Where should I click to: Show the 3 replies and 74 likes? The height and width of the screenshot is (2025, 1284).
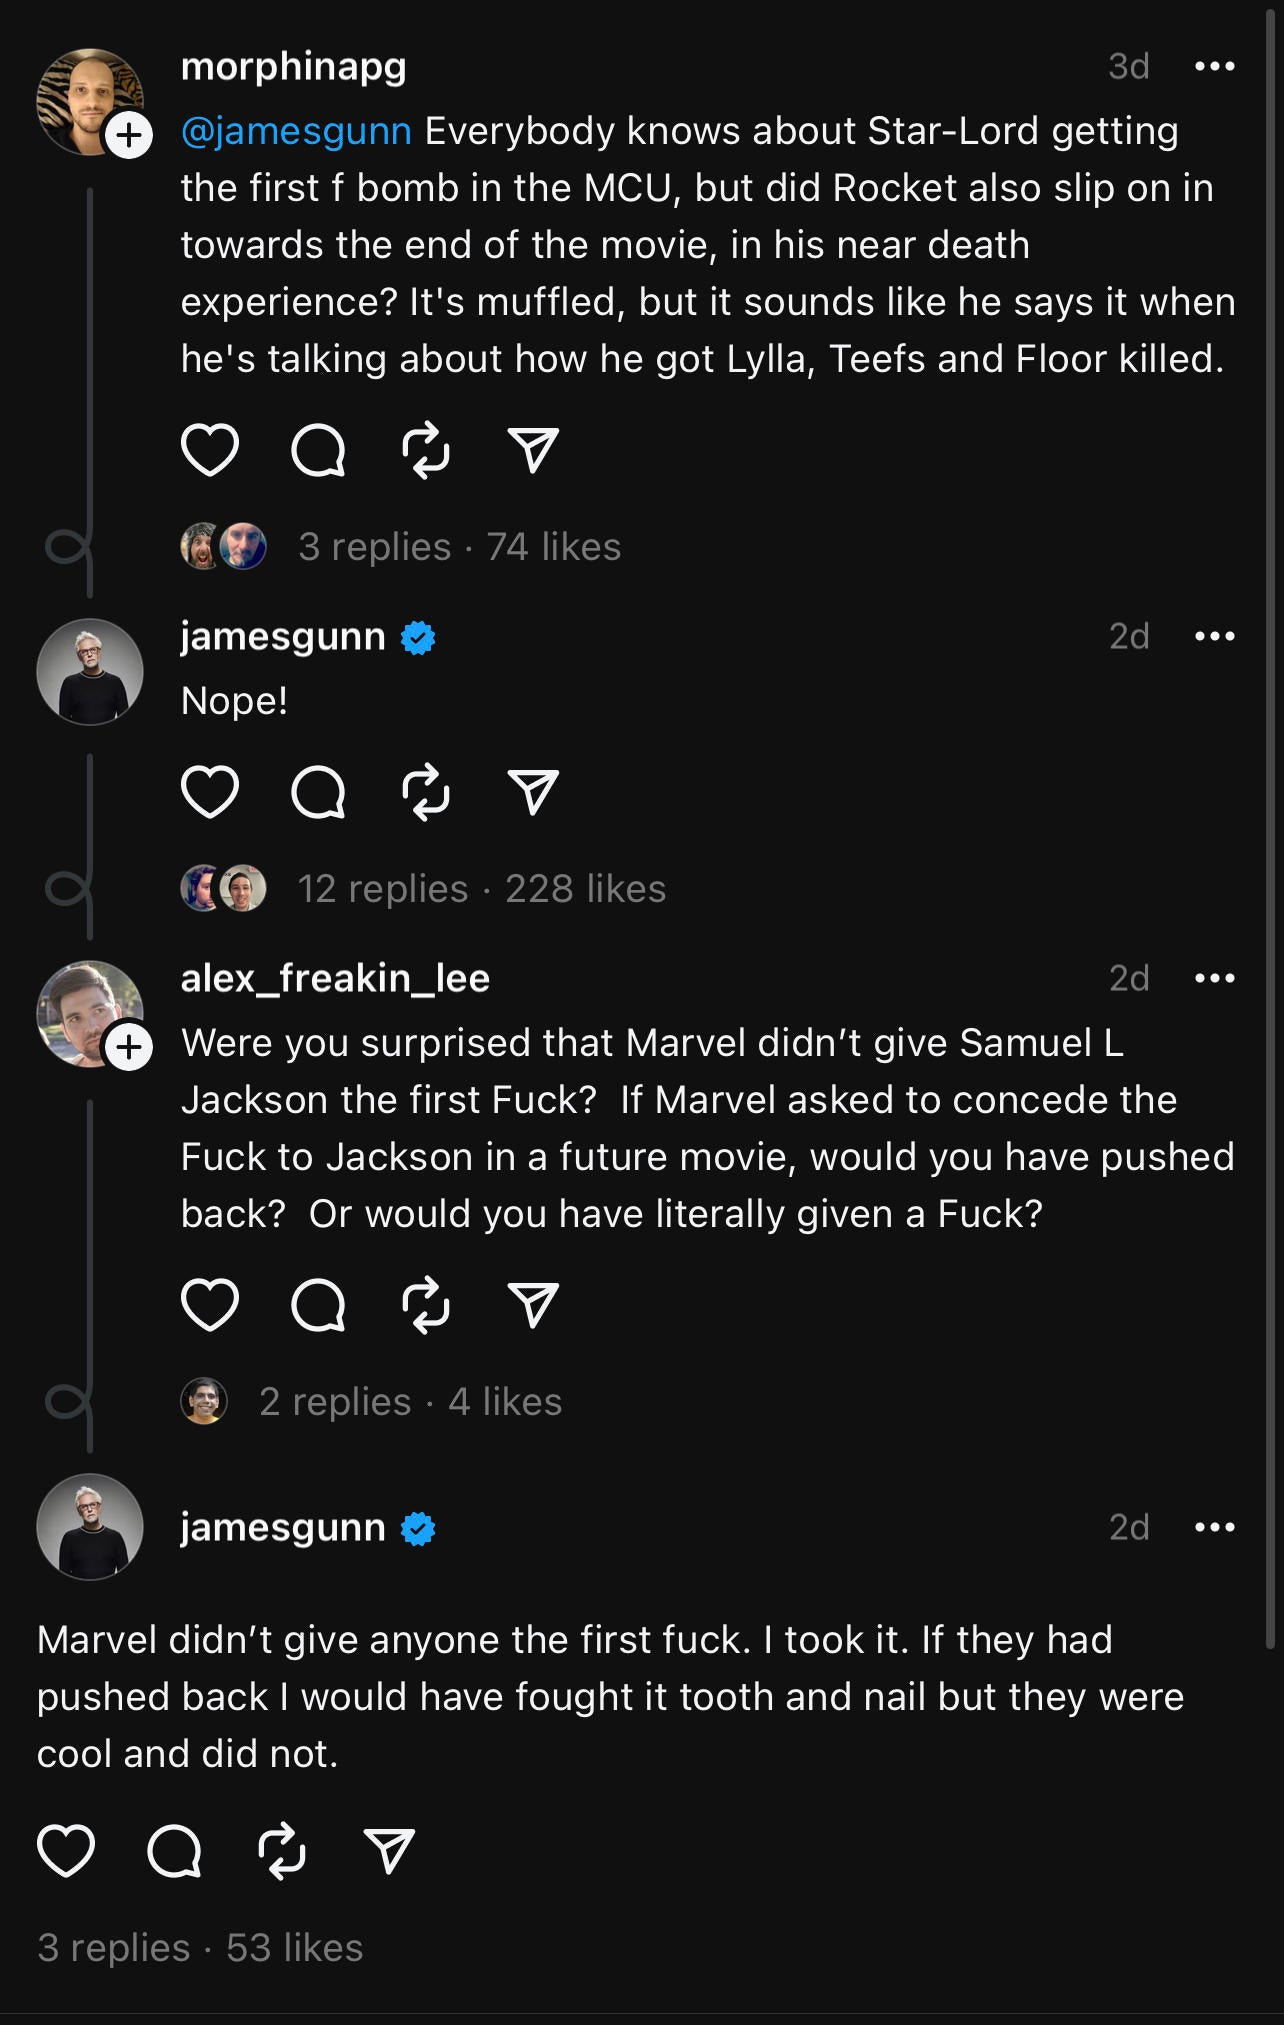(458, 547)
